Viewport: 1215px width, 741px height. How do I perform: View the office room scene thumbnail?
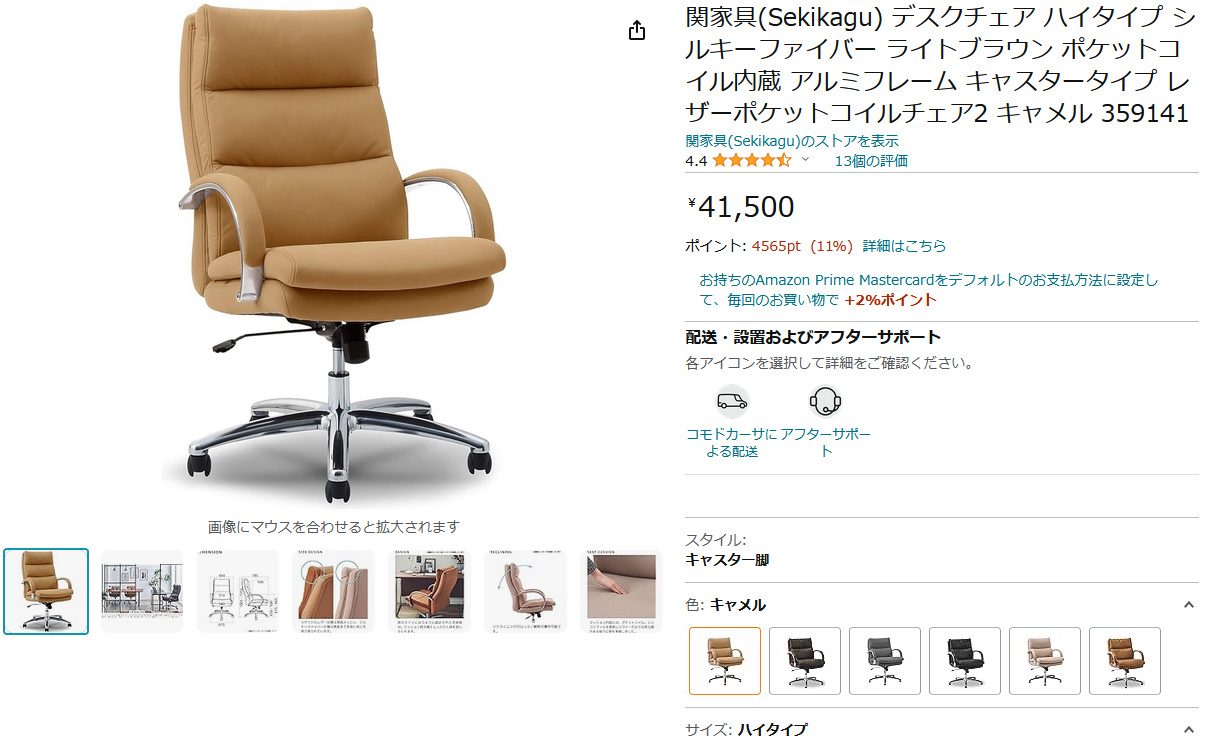[142, 591]
